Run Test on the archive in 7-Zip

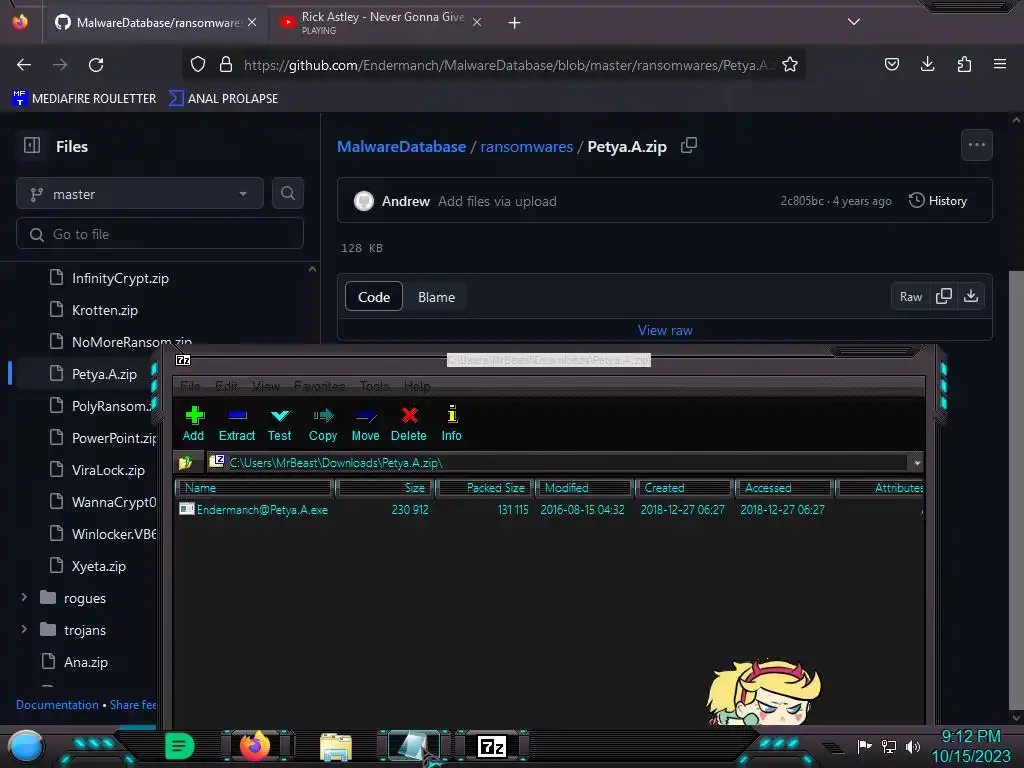[x=280, y=423]
